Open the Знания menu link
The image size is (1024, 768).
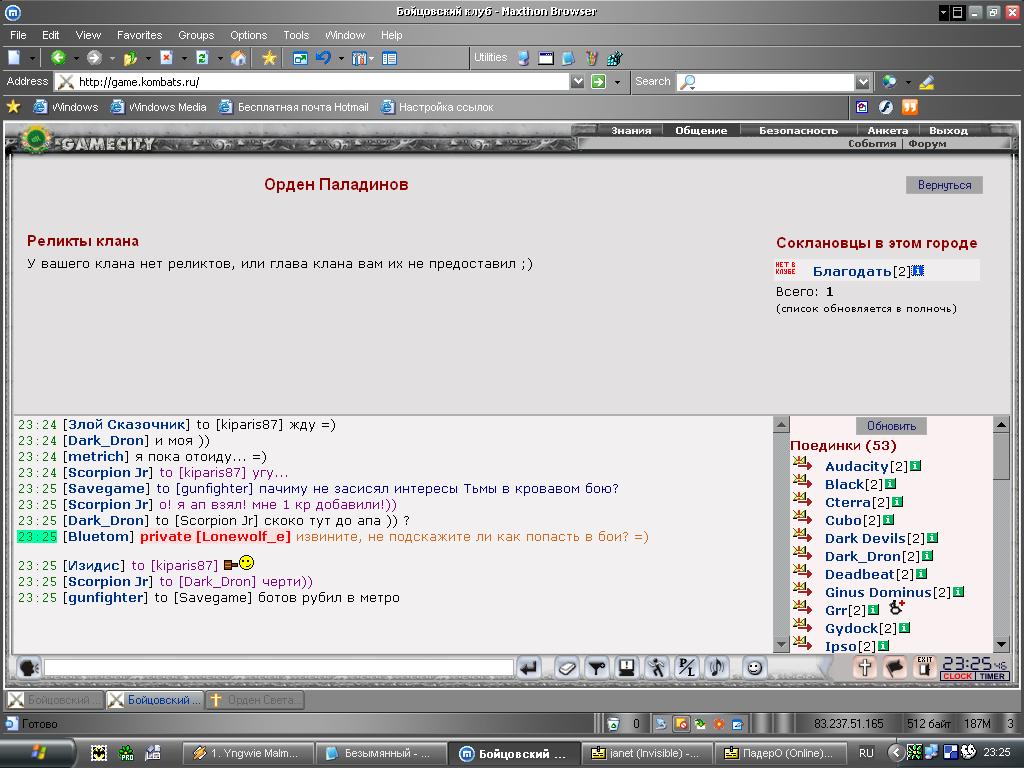click(x=631, y=131)
